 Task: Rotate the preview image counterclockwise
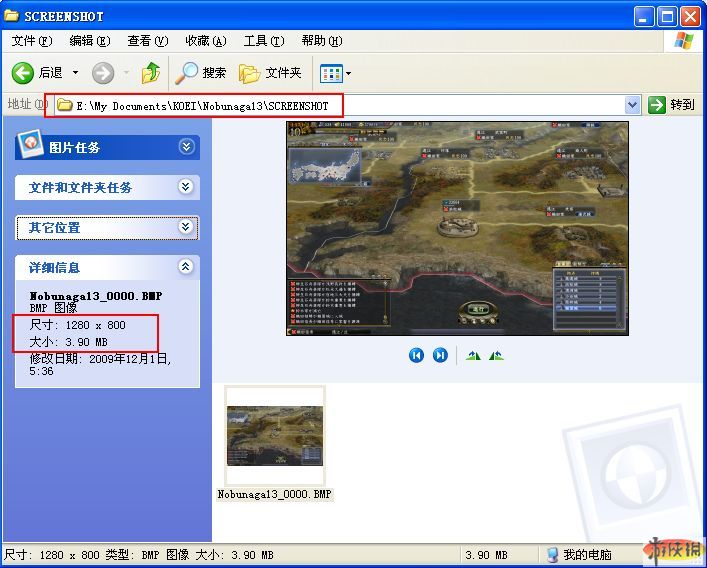(x=496, y=355)
